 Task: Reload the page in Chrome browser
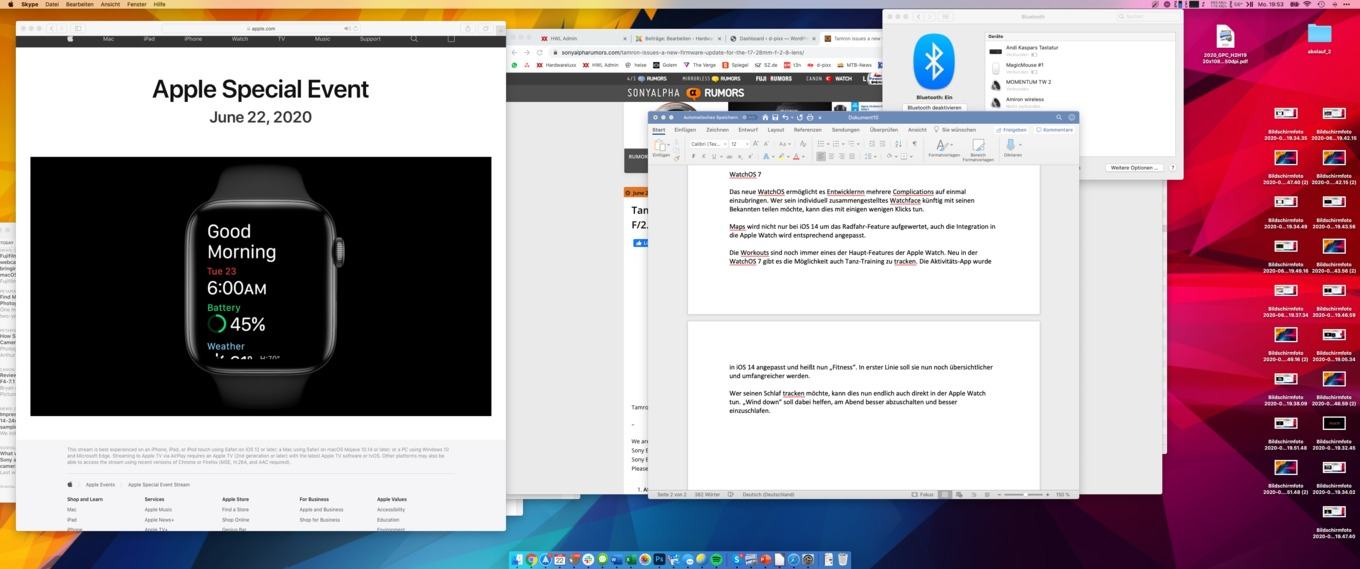click(539, 52)
